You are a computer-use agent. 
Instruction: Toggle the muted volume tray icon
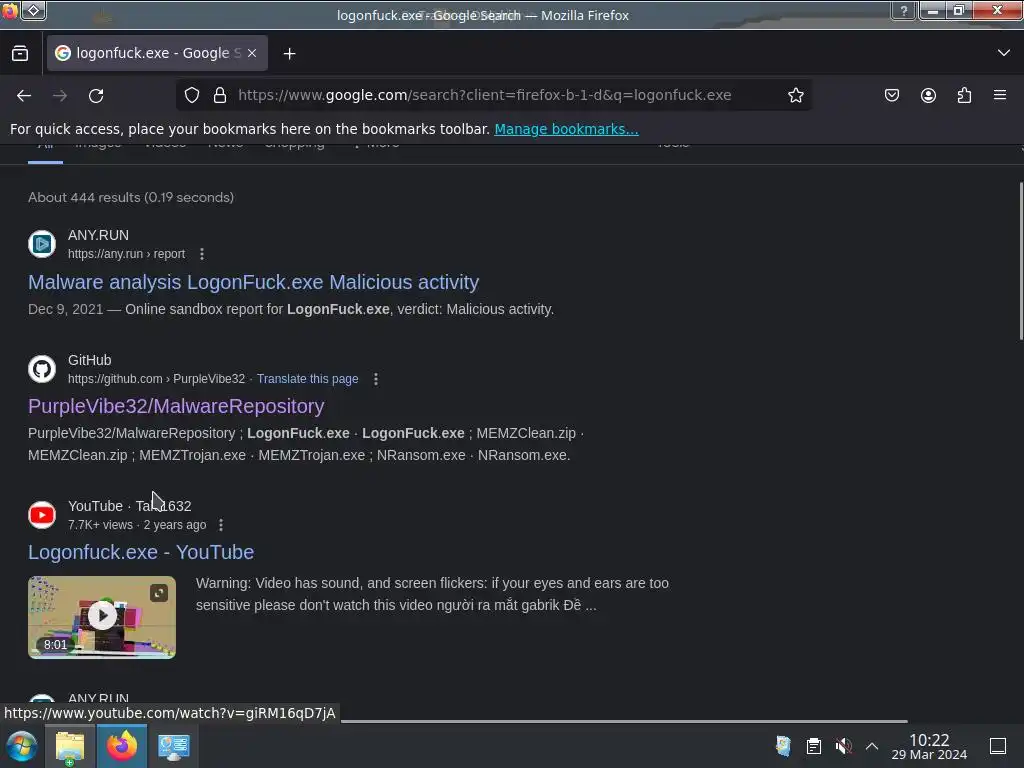843,746
